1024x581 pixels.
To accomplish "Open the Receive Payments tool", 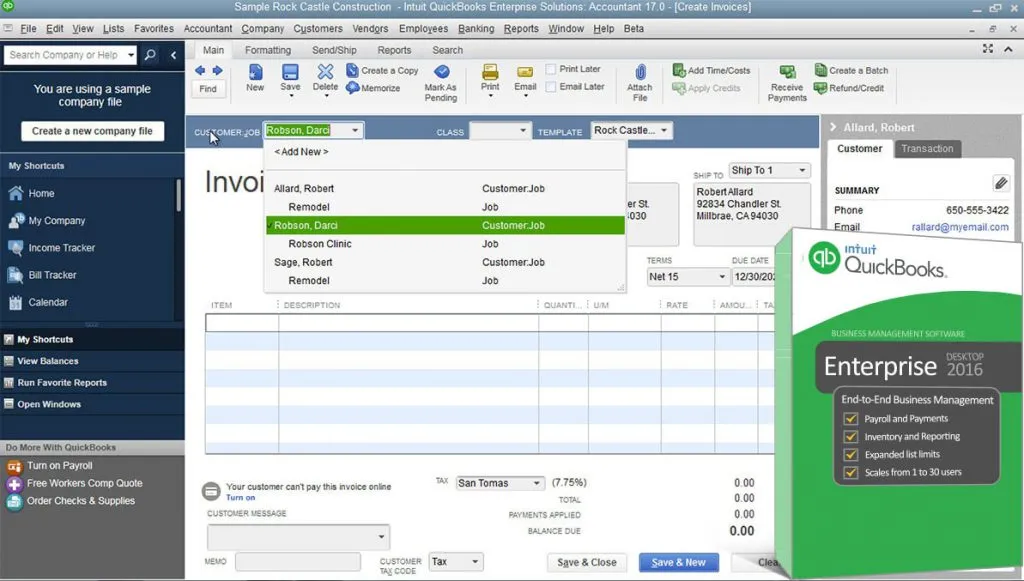I will point(787,80).
